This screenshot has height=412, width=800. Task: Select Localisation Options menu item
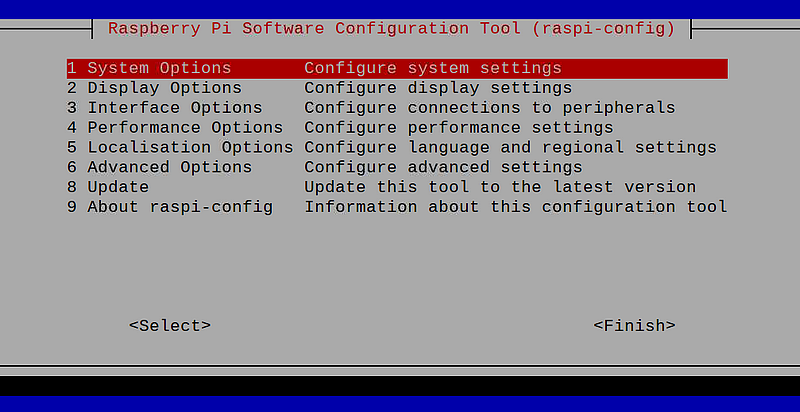(x=397, y=147)
